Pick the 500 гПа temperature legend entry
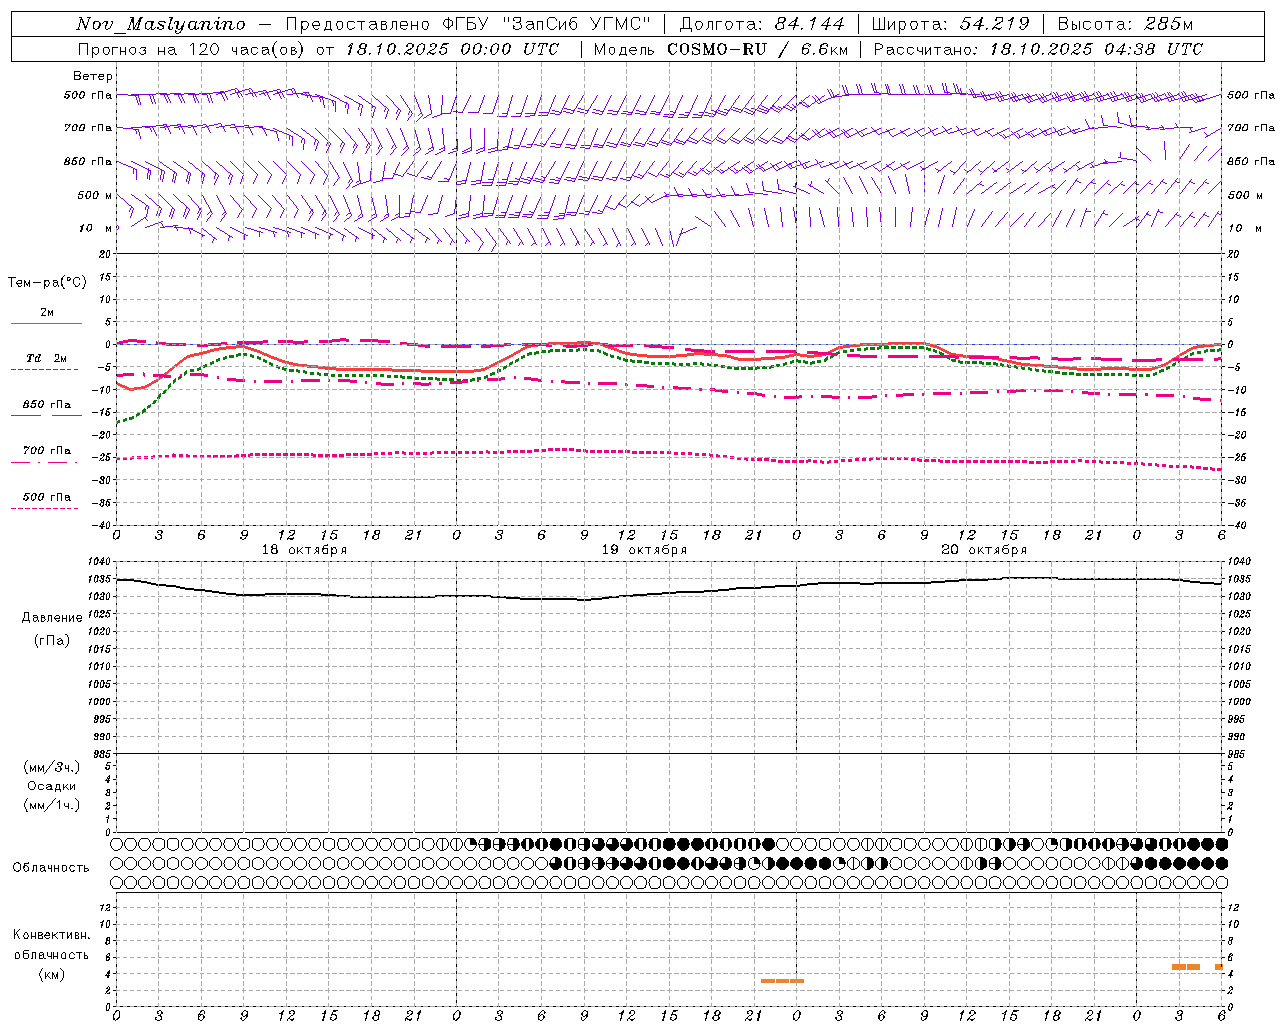Viewport: 1280px width, 1024px height. (46, 497)
